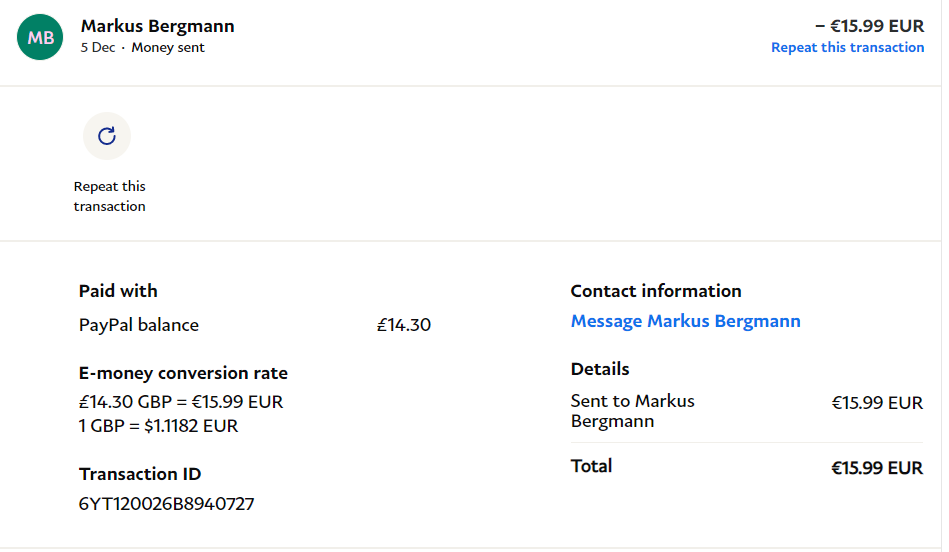949x552 pixels.
Task: Click the Markus Bergmann name heading
Action: (x=157, y=26)
